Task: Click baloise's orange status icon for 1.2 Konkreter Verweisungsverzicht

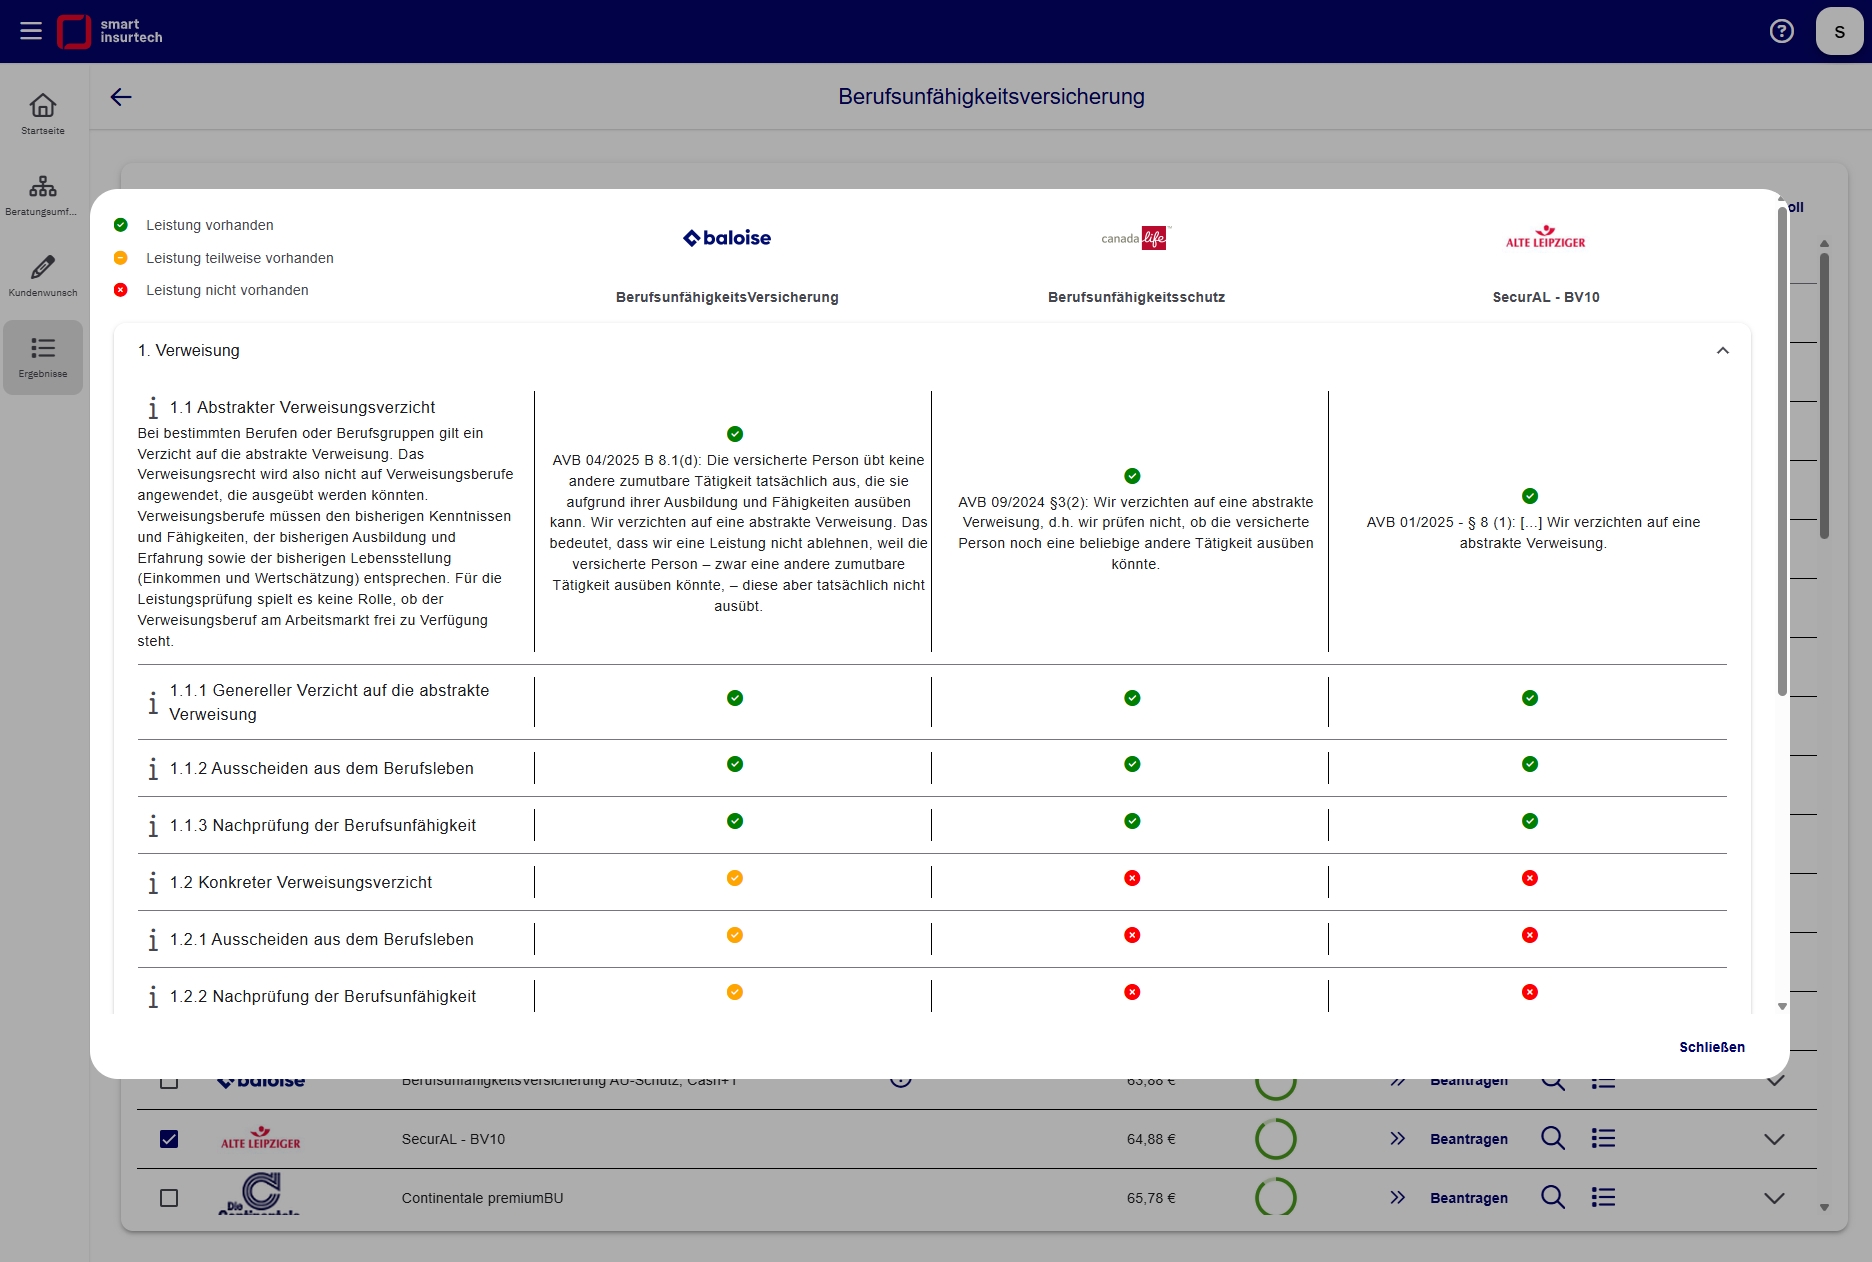Action: point(735,878)
